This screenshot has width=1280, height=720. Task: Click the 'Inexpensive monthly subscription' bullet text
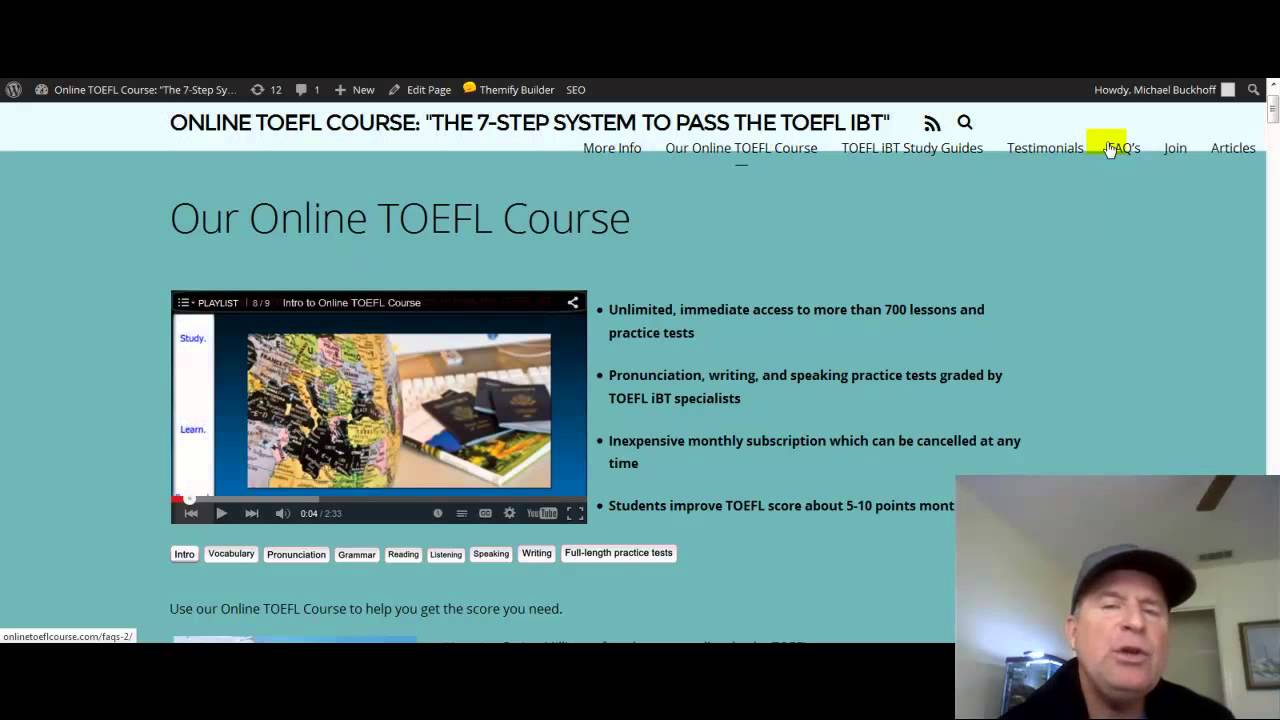click(814, 452)
